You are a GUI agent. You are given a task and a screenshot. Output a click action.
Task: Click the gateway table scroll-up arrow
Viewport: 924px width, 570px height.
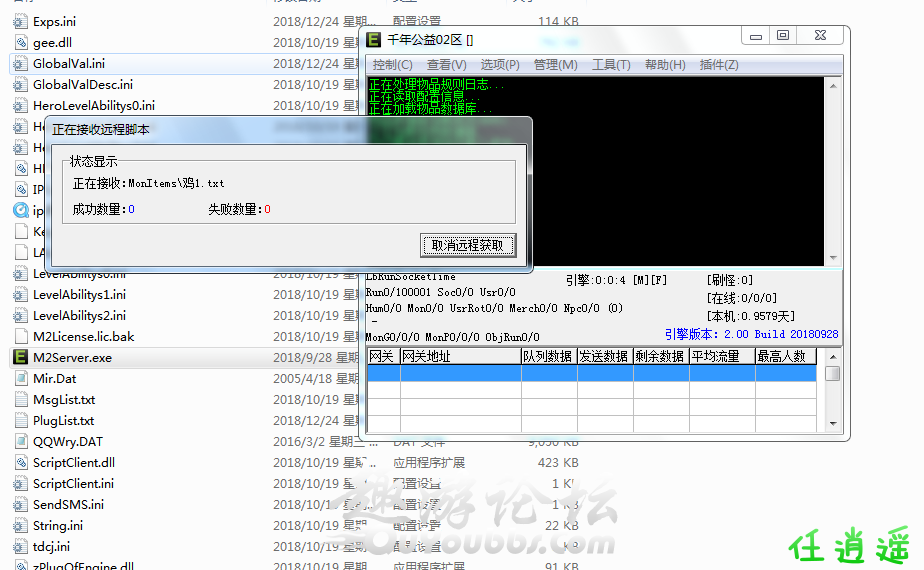click(x=833, y=357)
